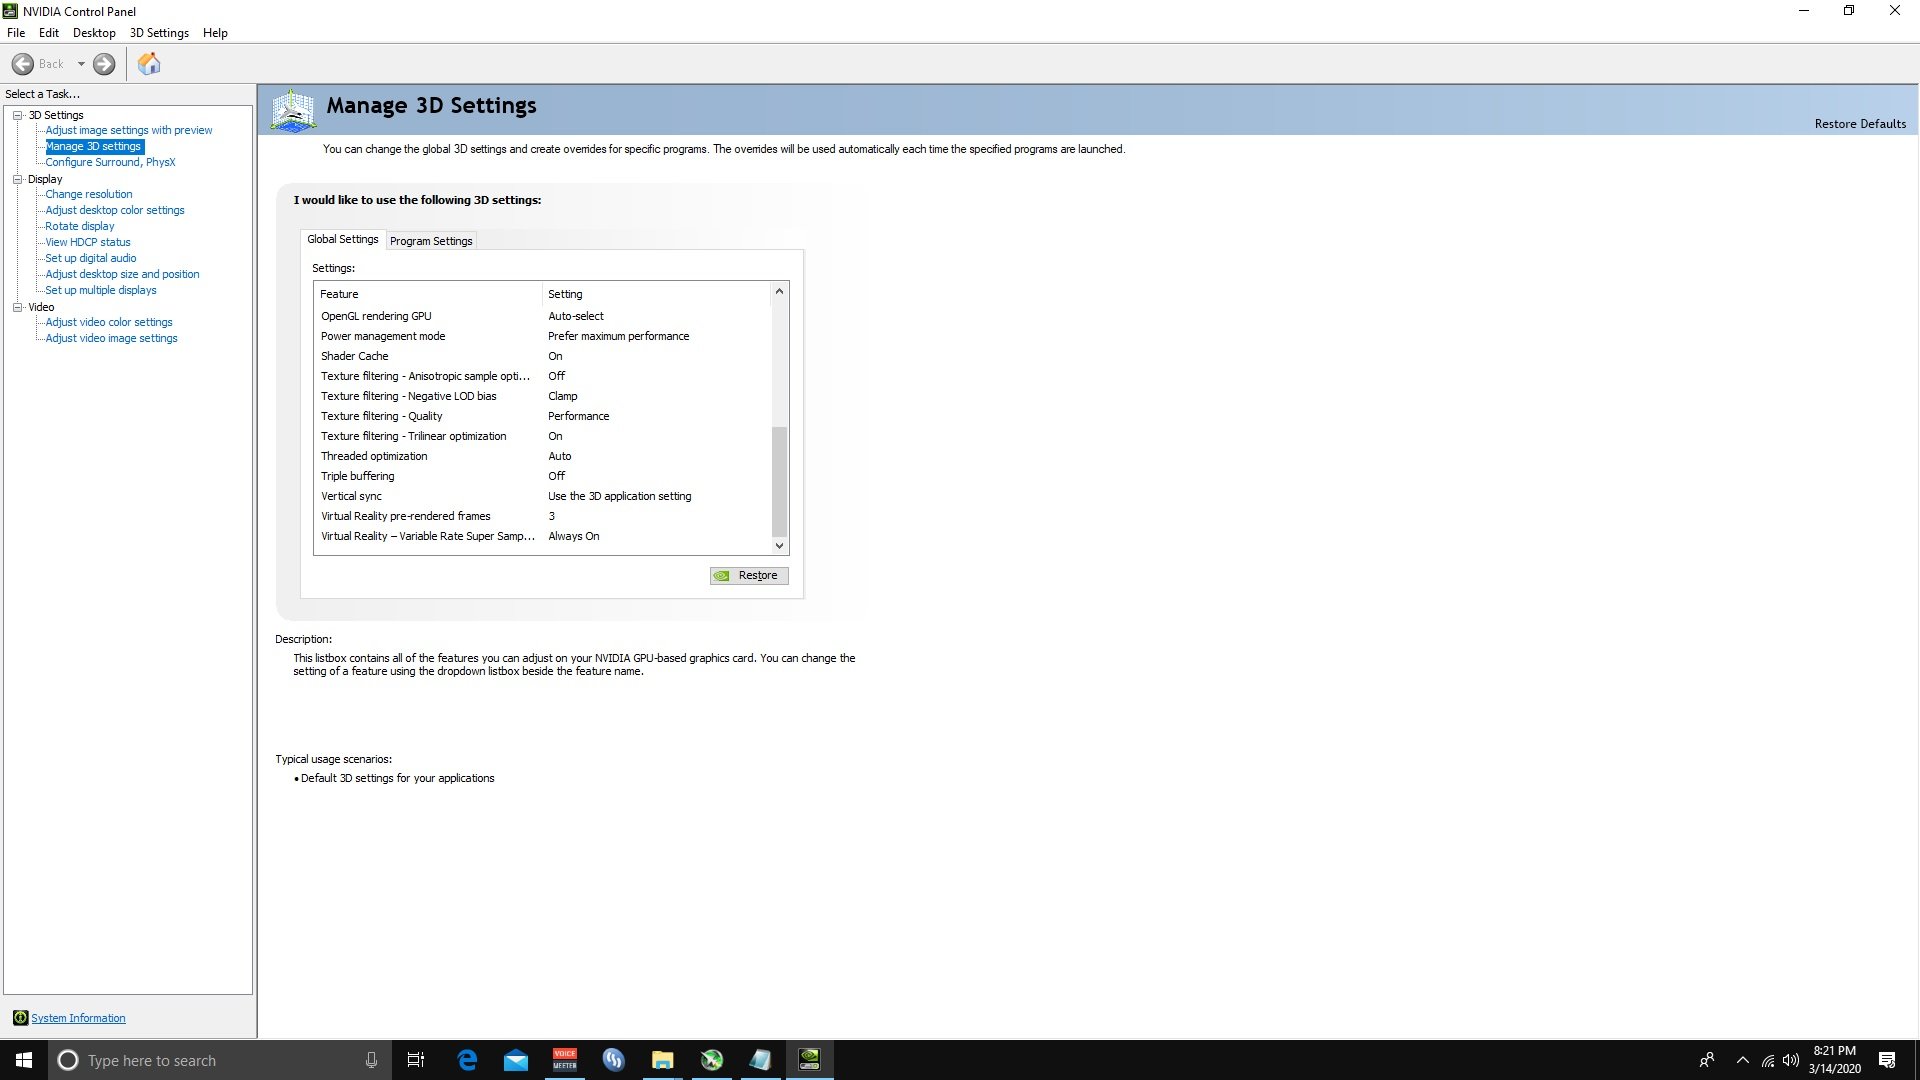
Task: Open the Home icon in toolbar
Action: pos(149,64)
